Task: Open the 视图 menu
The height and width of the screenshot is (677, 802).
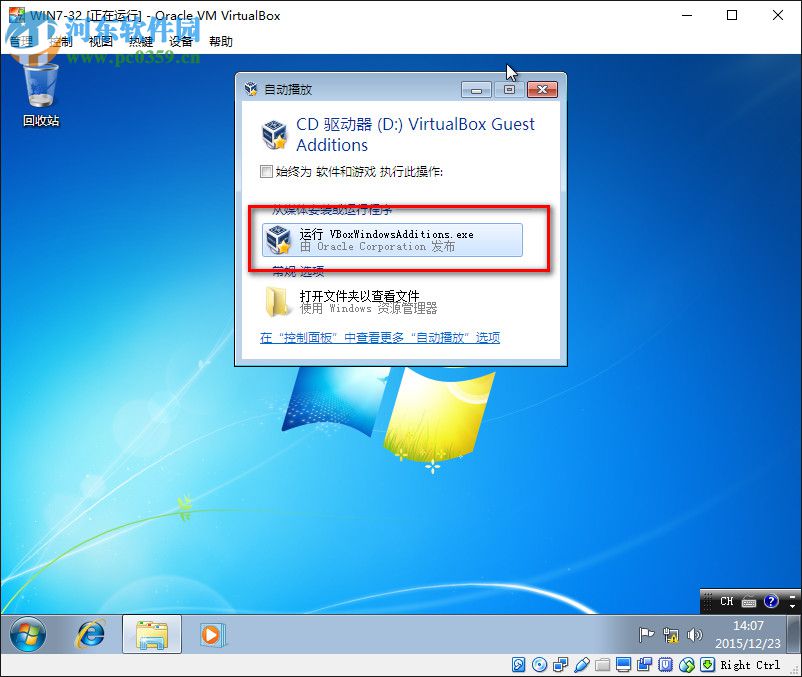Action: (101, 41)
